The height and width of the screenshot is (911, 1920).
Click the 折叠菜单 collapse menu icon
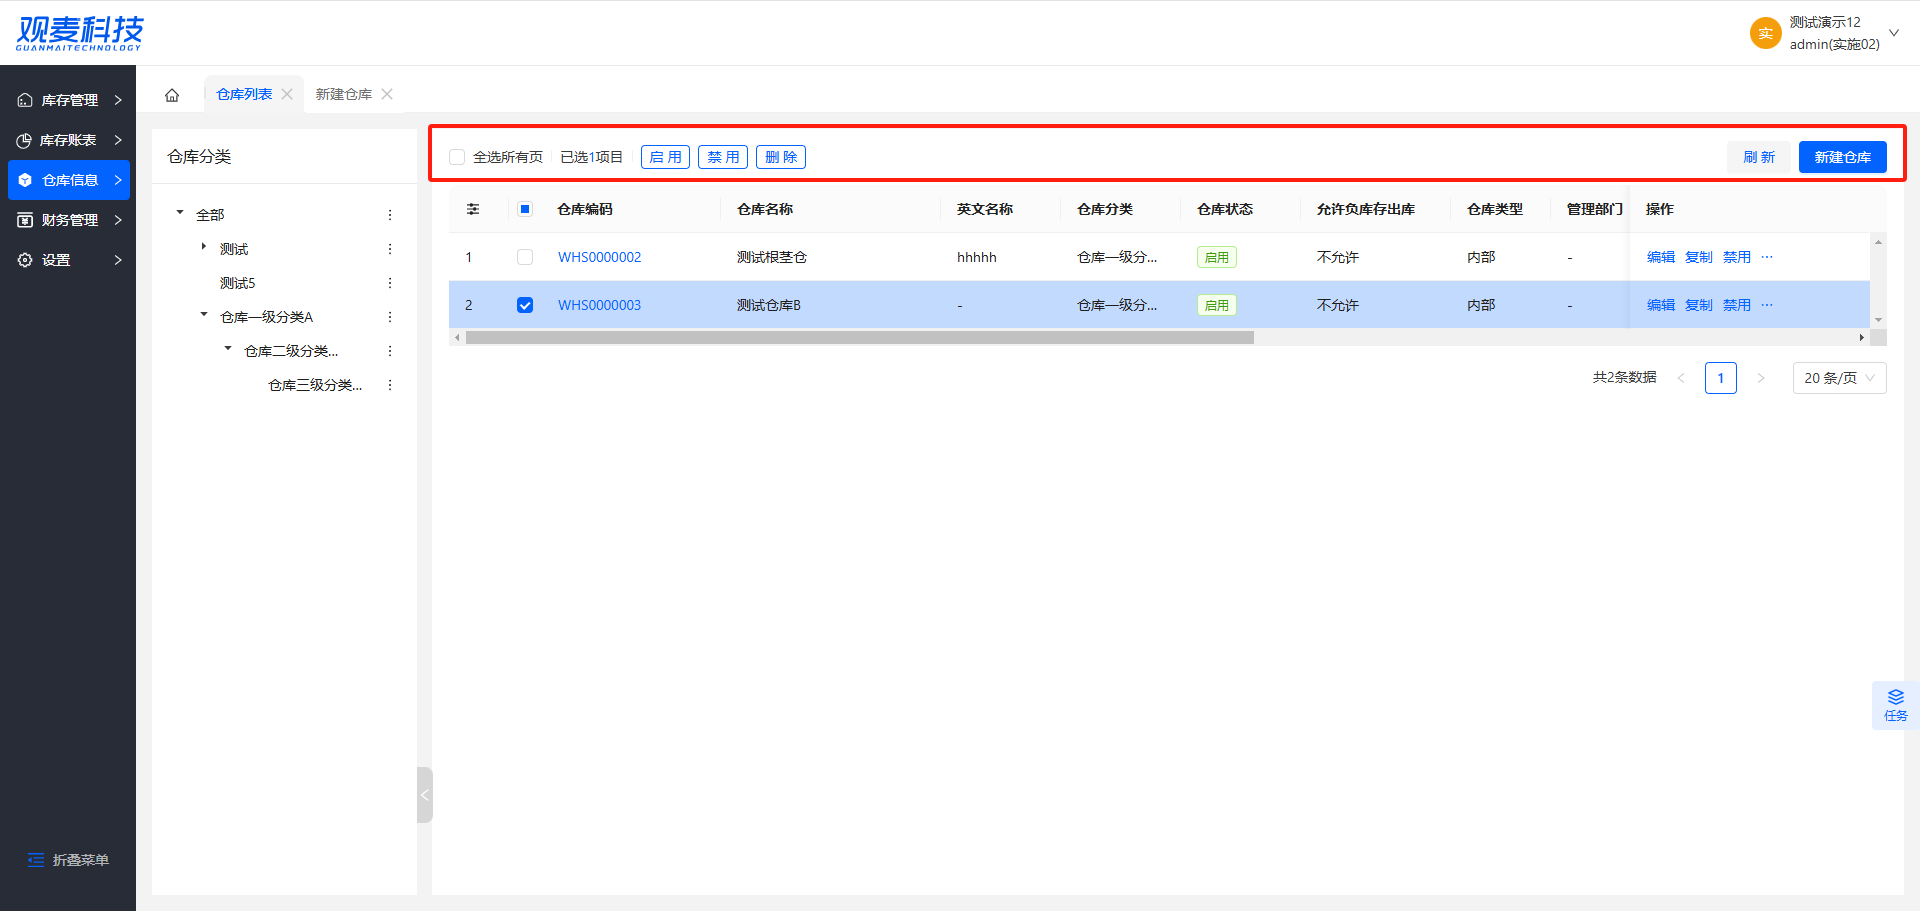(x=36, y=860)
